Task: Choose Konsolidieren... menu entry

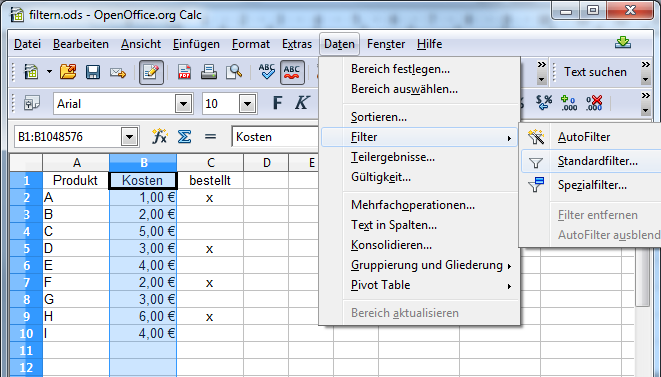Action: pos(419,245)
